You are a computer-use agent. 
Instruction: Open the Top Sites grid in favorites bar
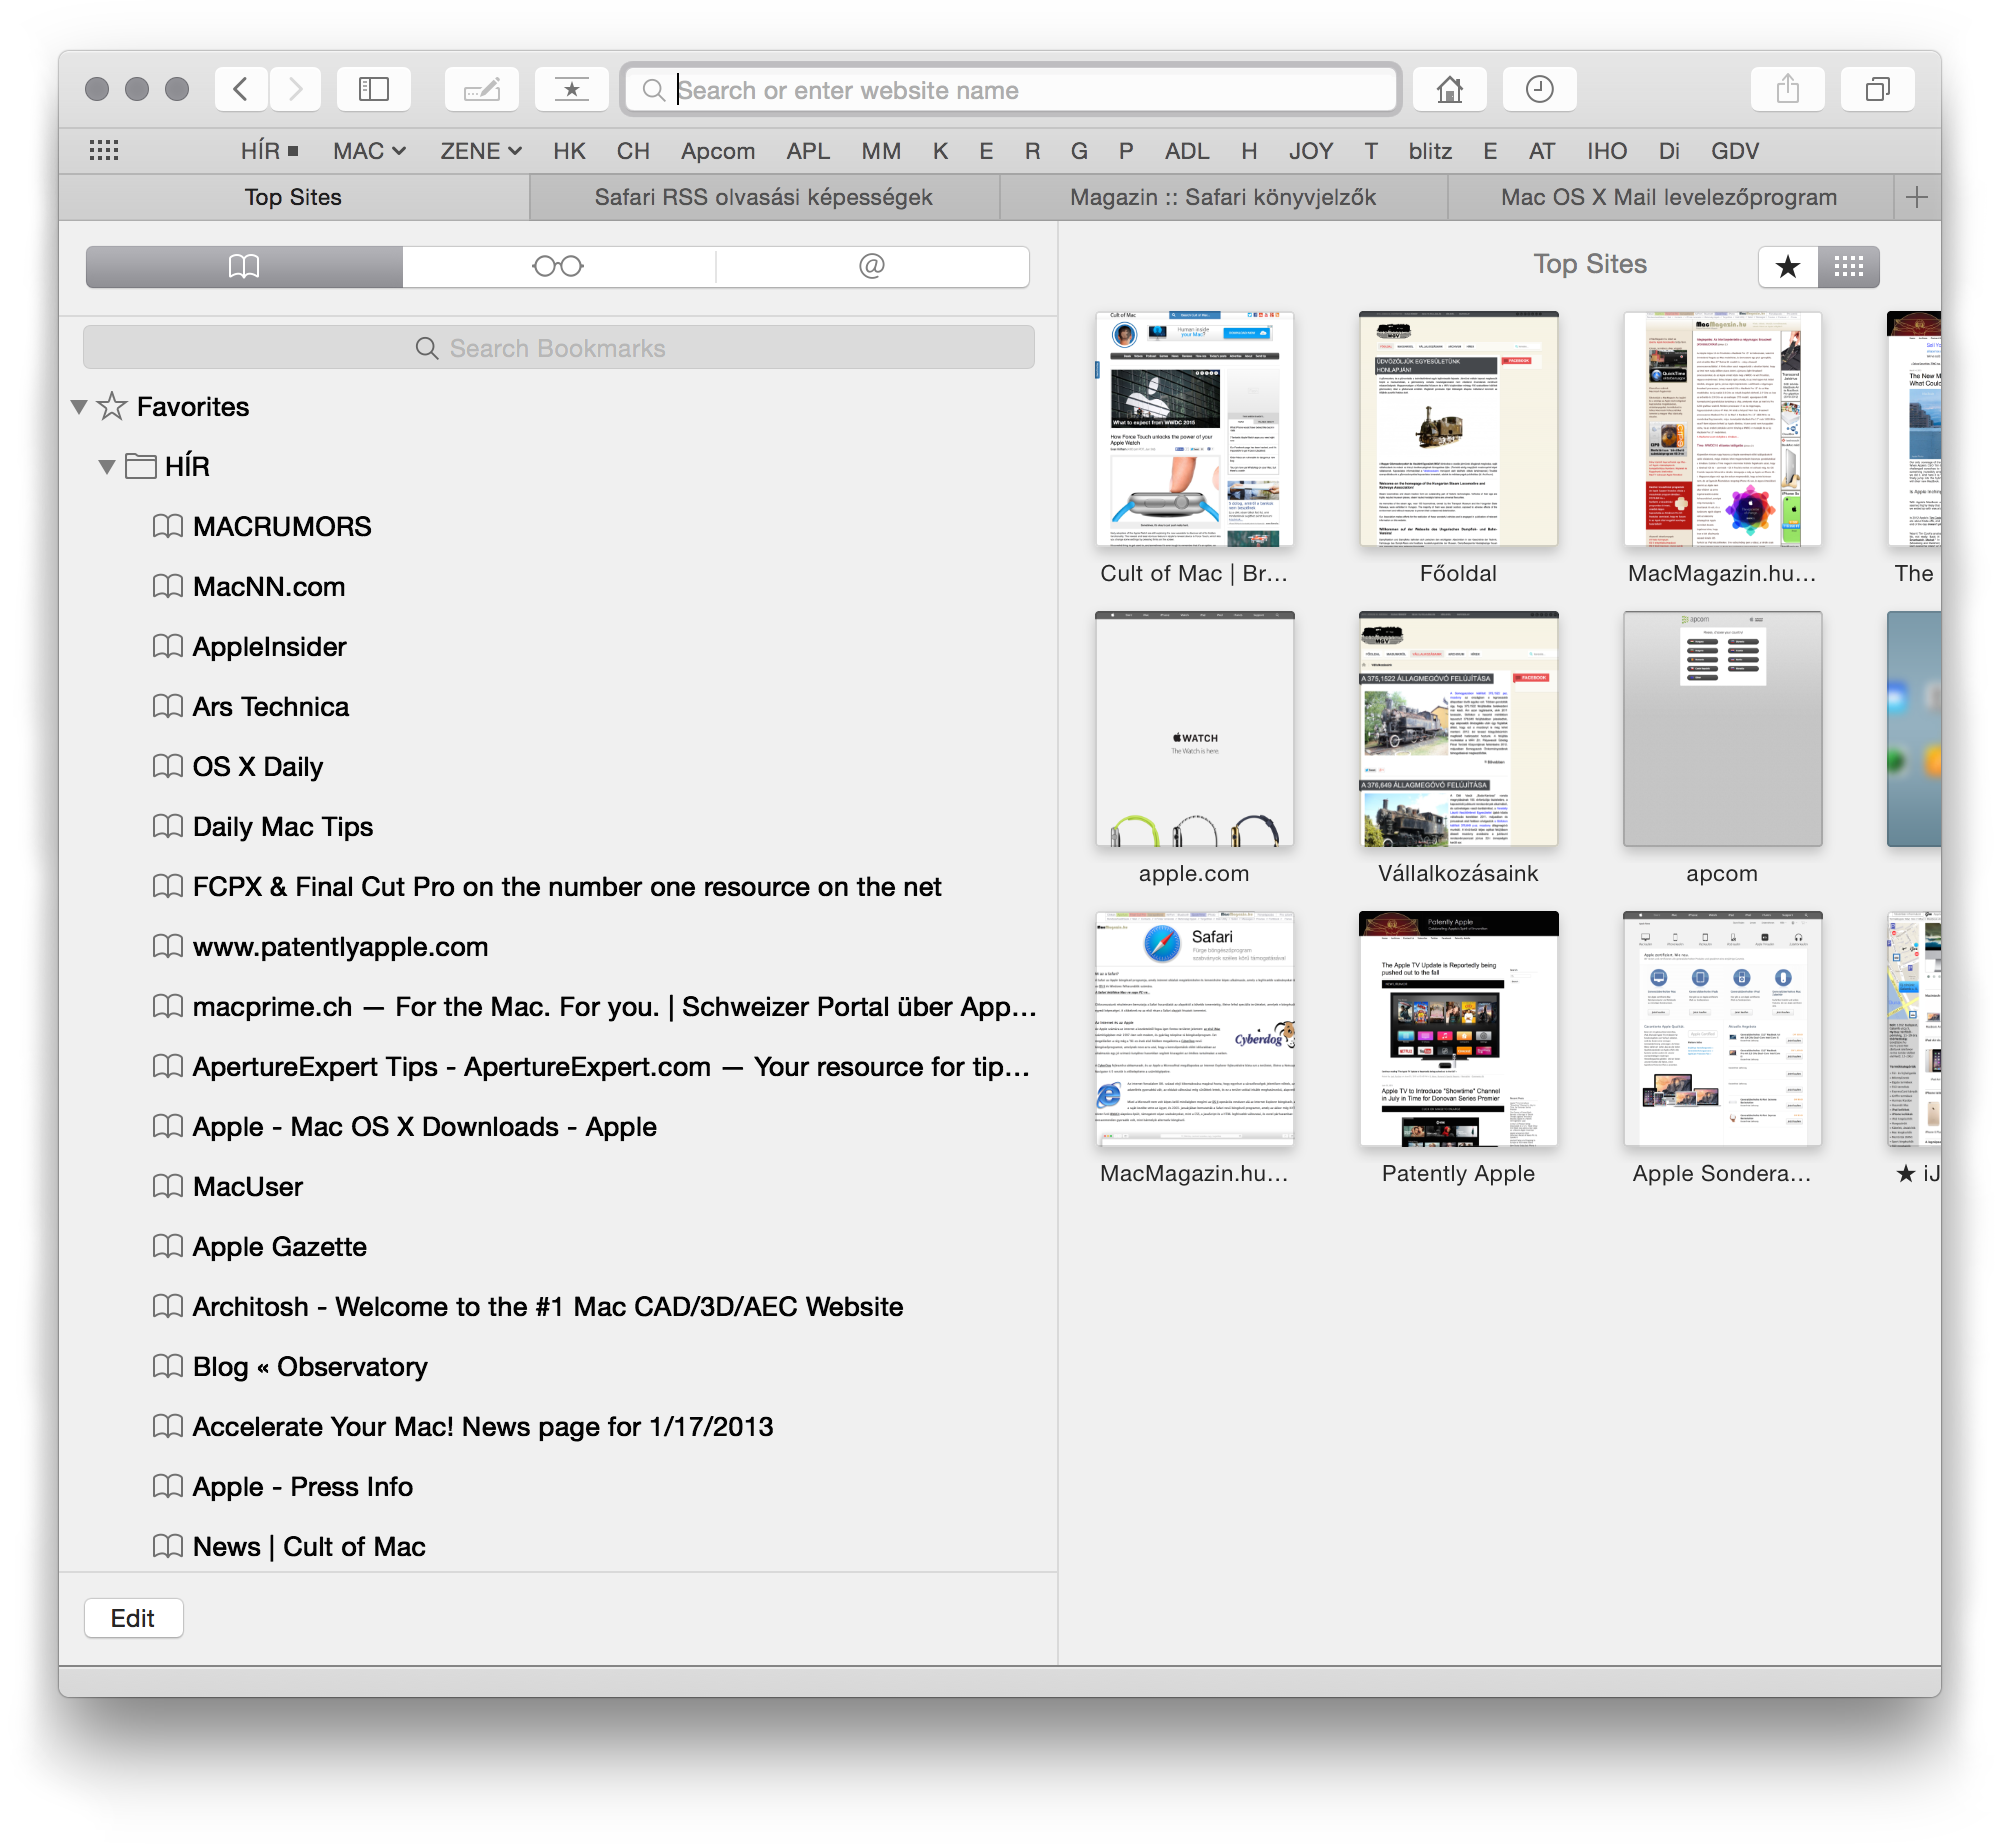click(104, 151)
